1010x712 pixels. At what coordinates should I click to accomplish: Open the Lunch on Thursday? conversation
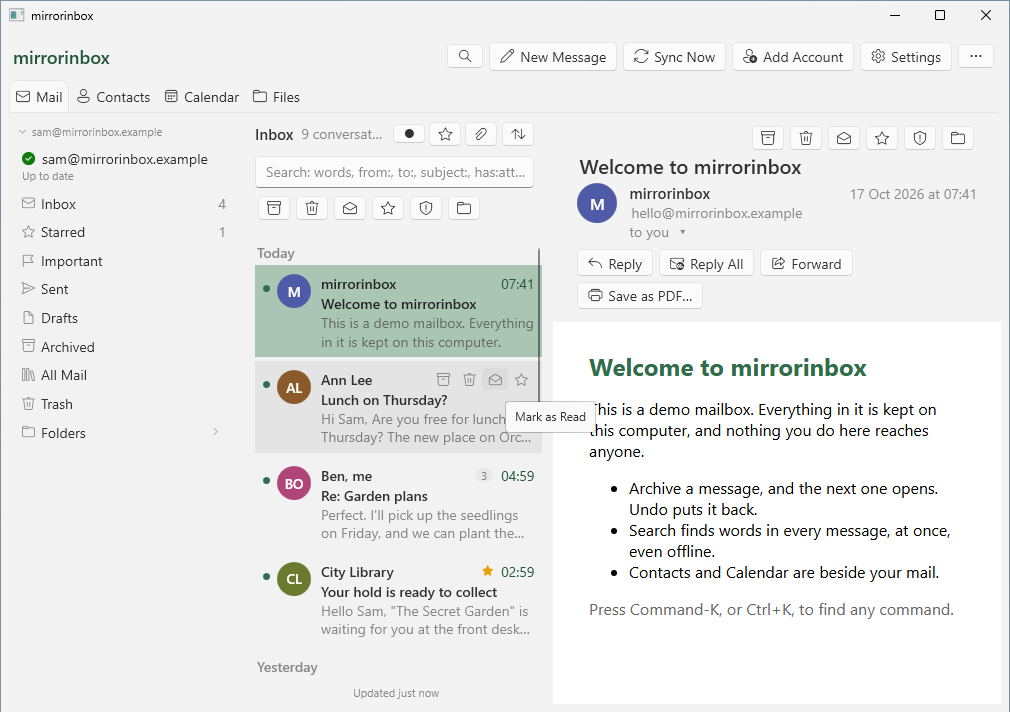(398, 407)
